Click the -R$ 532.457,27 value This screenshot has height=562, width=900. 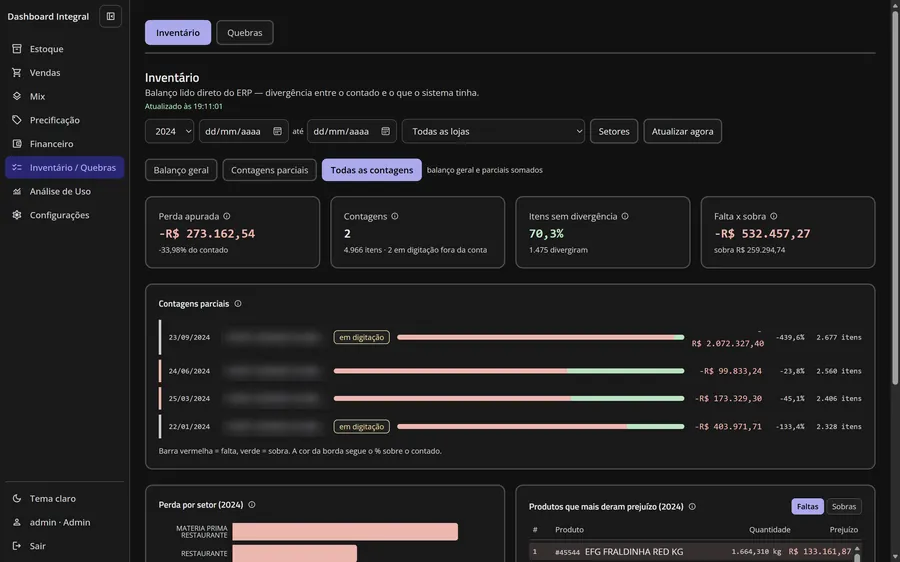pos(762,234)
